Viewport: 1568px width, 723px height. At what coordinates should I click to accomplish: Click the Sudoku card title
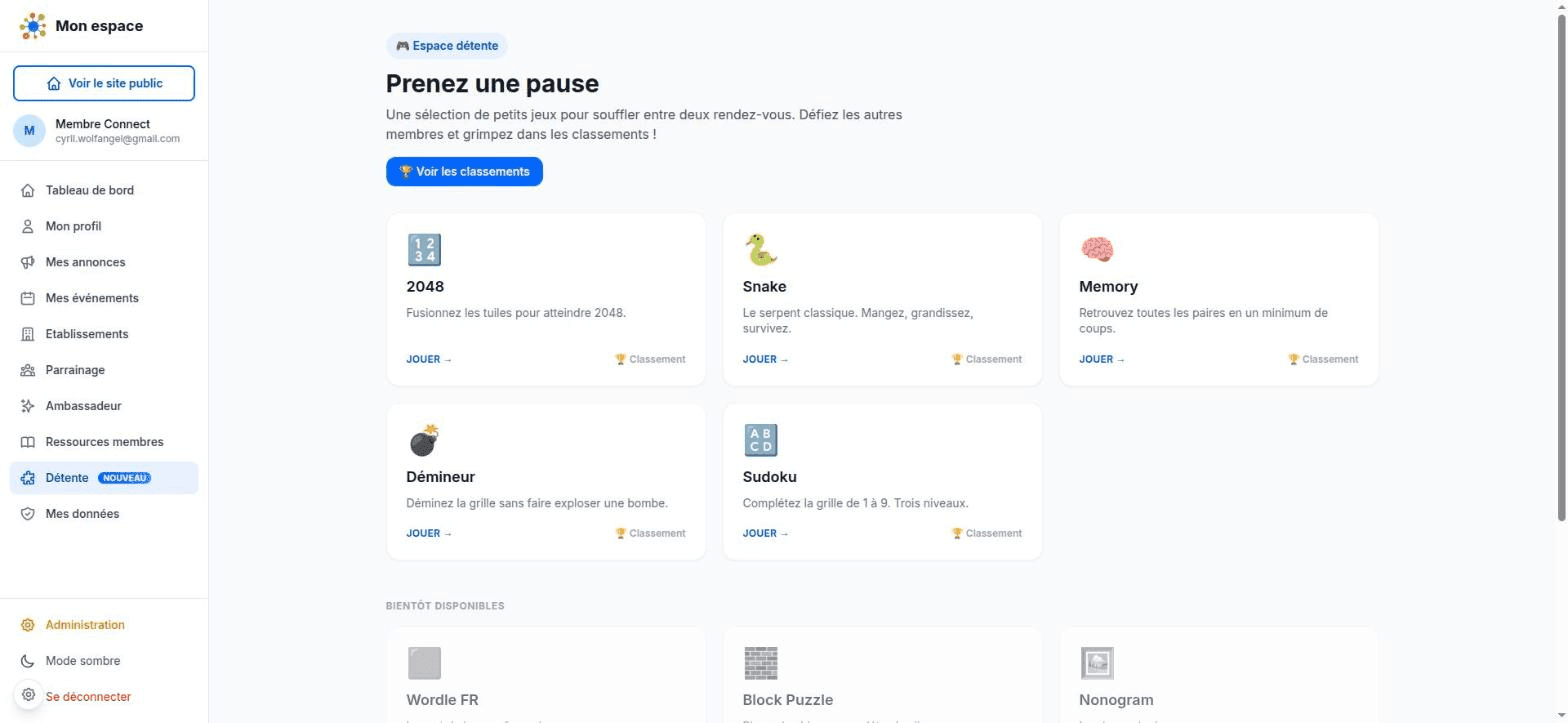click(x=770, y=477)
